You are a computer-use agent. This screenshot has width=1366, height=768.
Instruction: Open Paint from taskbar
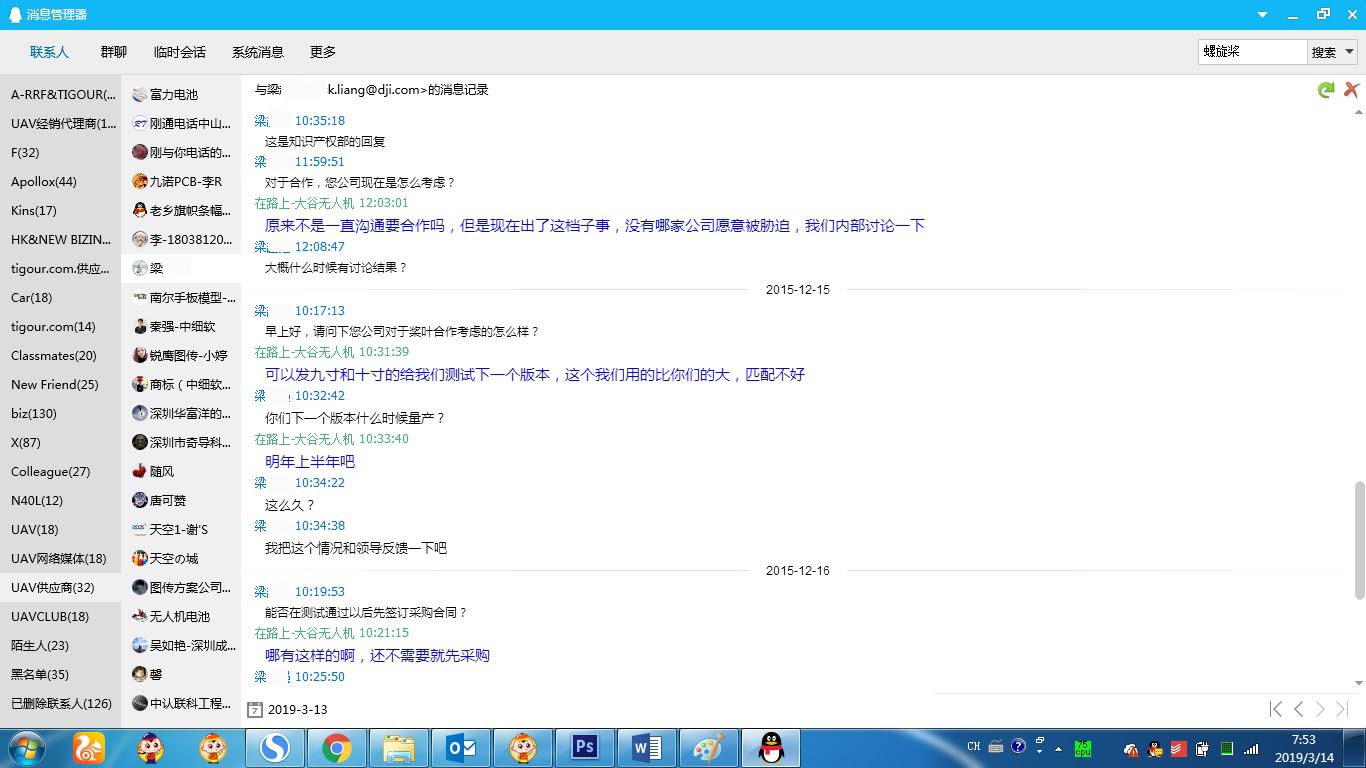click(708, 748)
